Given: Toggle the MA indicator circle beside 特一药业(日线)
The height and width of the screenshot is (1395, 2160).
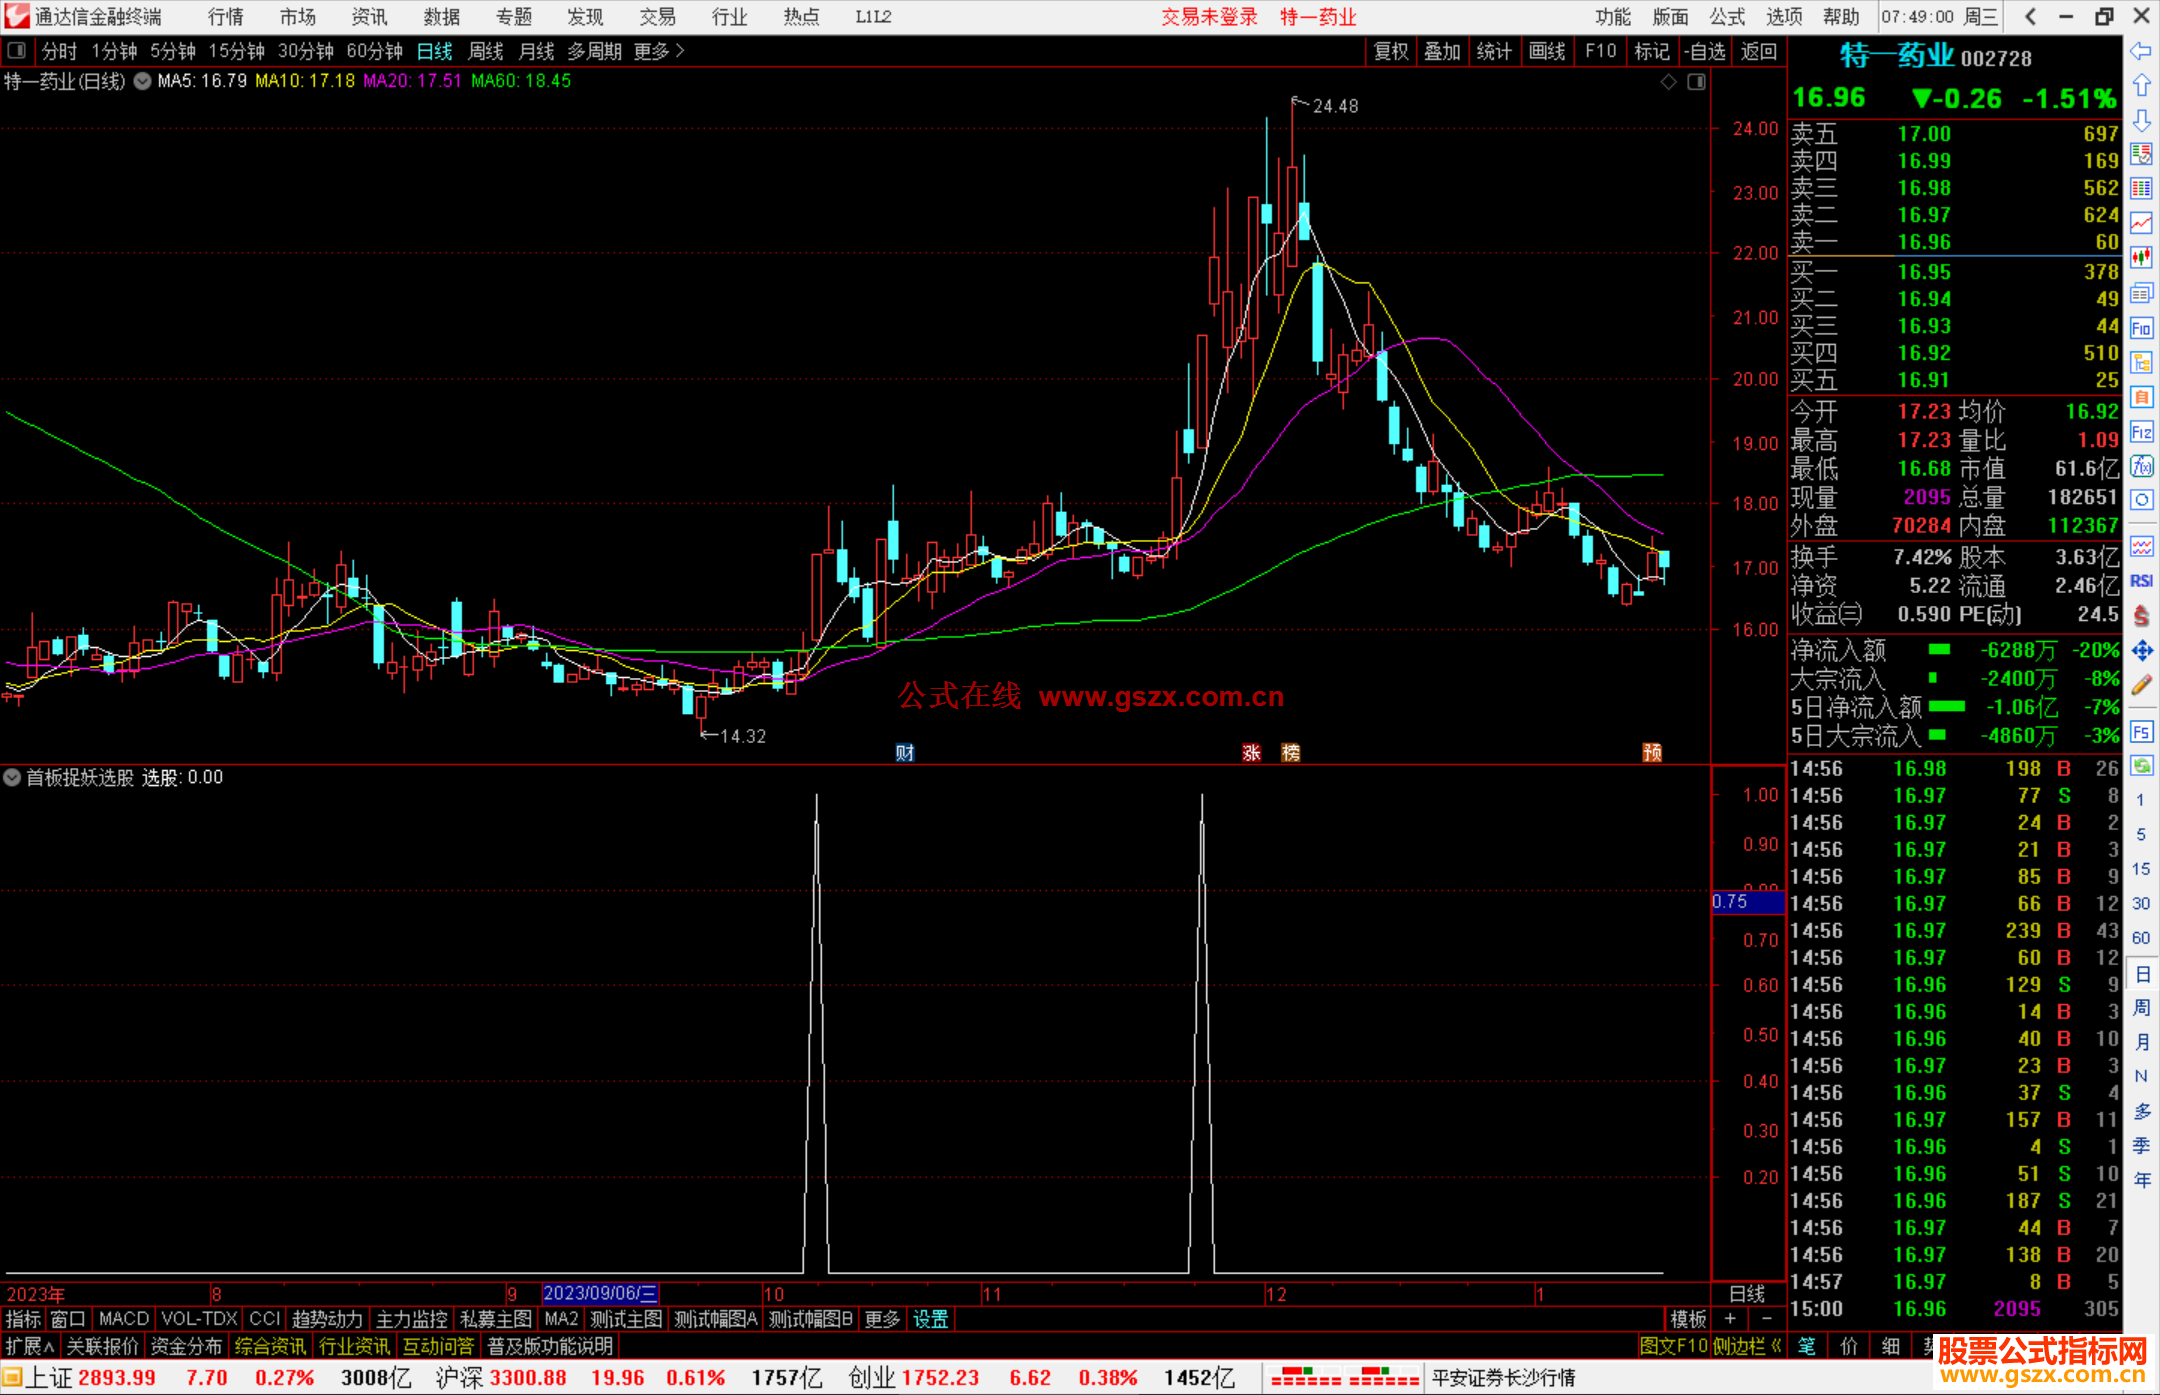Looking at the screenshot, I should [142, 81].
